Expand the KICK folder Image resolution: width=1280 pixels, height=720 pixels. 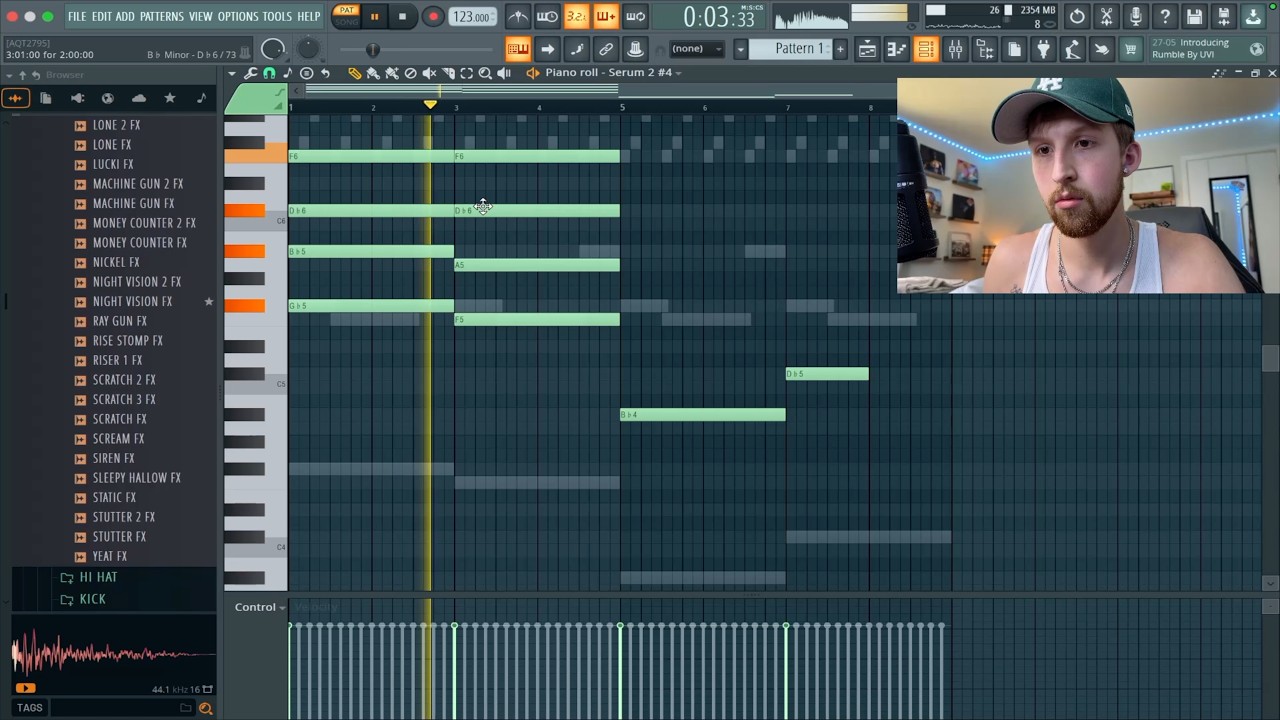click(92, 599)
